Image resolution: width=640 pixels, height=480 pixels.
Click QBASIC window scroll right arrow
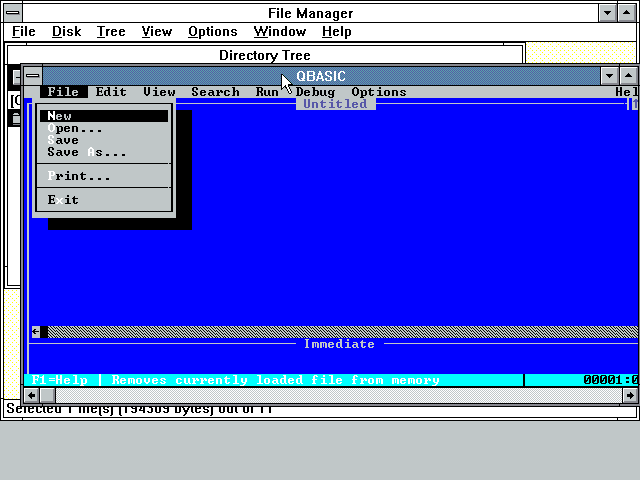[x=630, y=395]
